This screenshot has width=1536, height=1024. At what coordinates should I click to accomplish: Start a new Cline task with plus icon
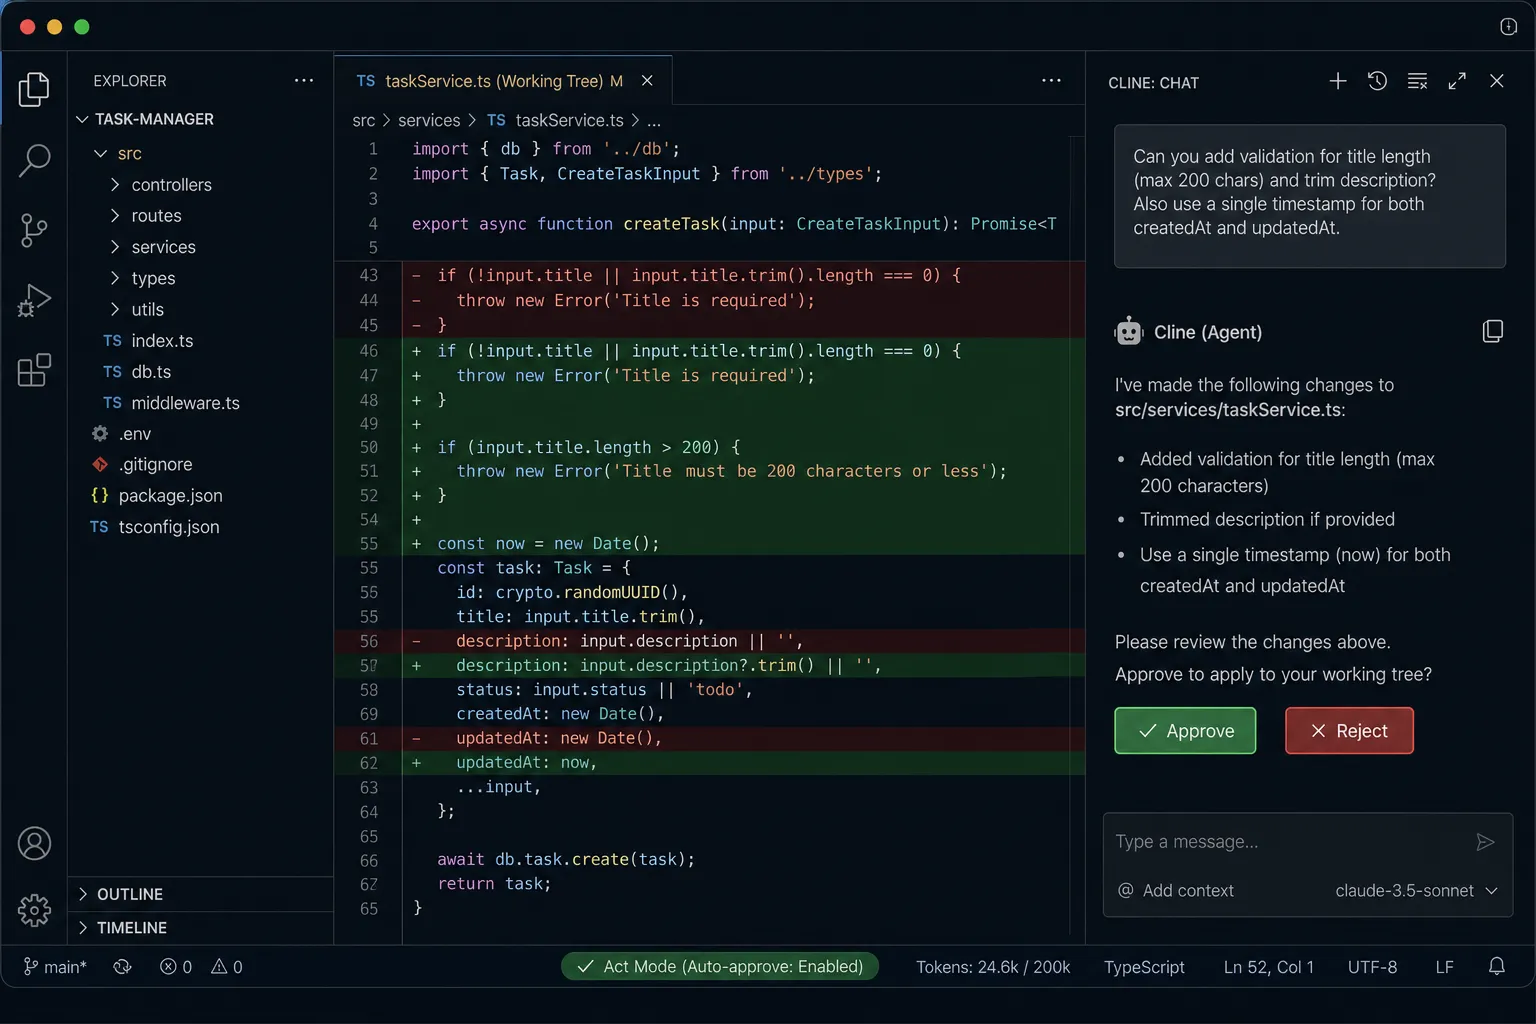tap(1338, 81)
